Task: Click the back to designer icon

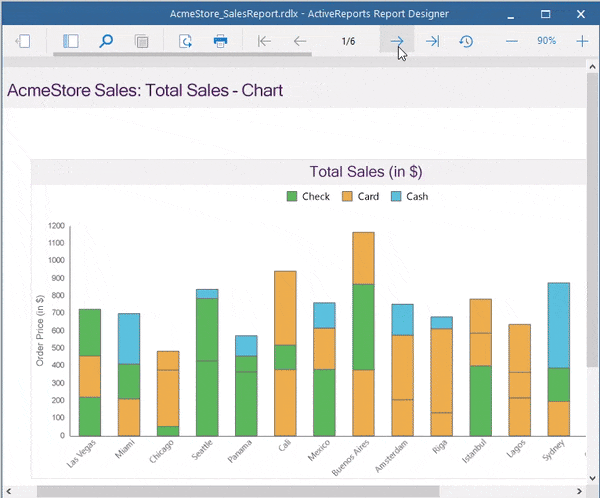Action: (23, 41)
